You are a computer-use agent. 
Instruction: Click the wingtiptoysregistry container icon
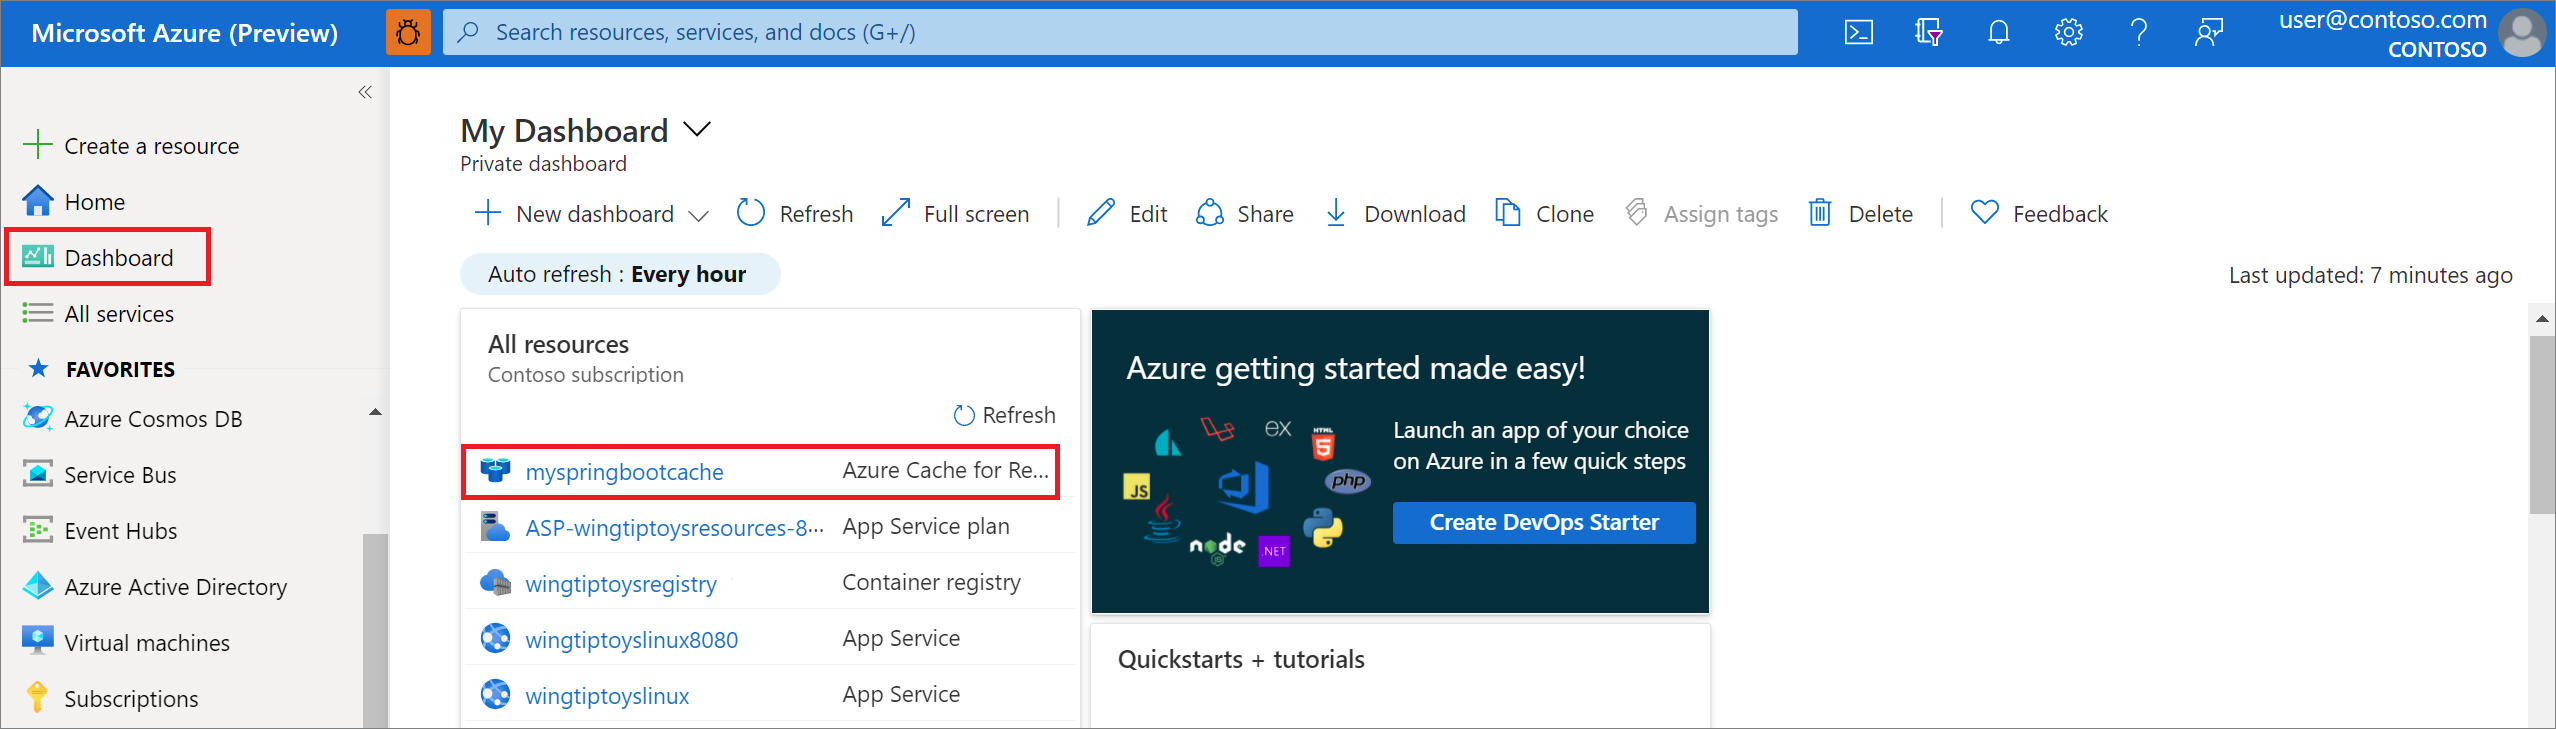tap(495, 583)
